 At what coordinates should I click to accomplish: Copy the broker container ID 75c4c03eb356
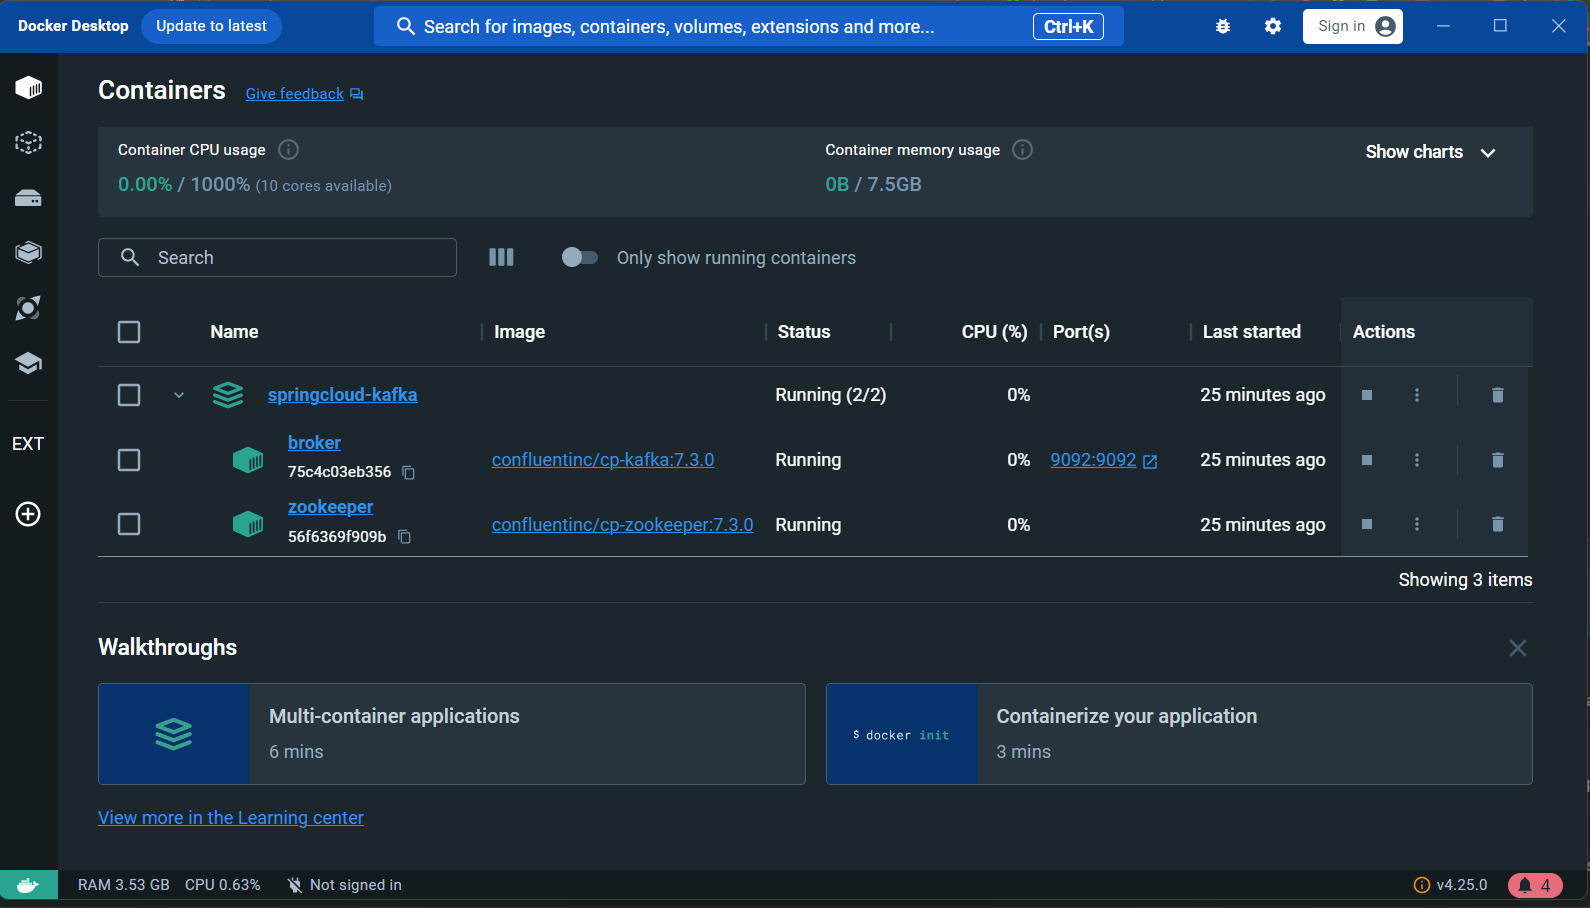click(x=408, y=472)
